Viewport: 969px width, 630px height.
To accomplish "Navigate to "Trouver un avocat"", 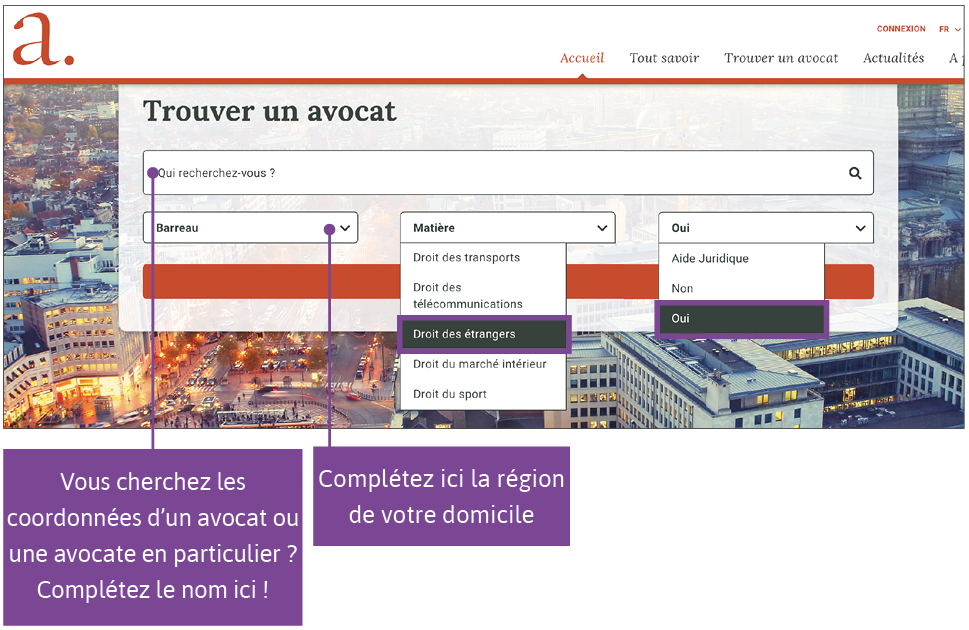I will (x=780, y=58).
